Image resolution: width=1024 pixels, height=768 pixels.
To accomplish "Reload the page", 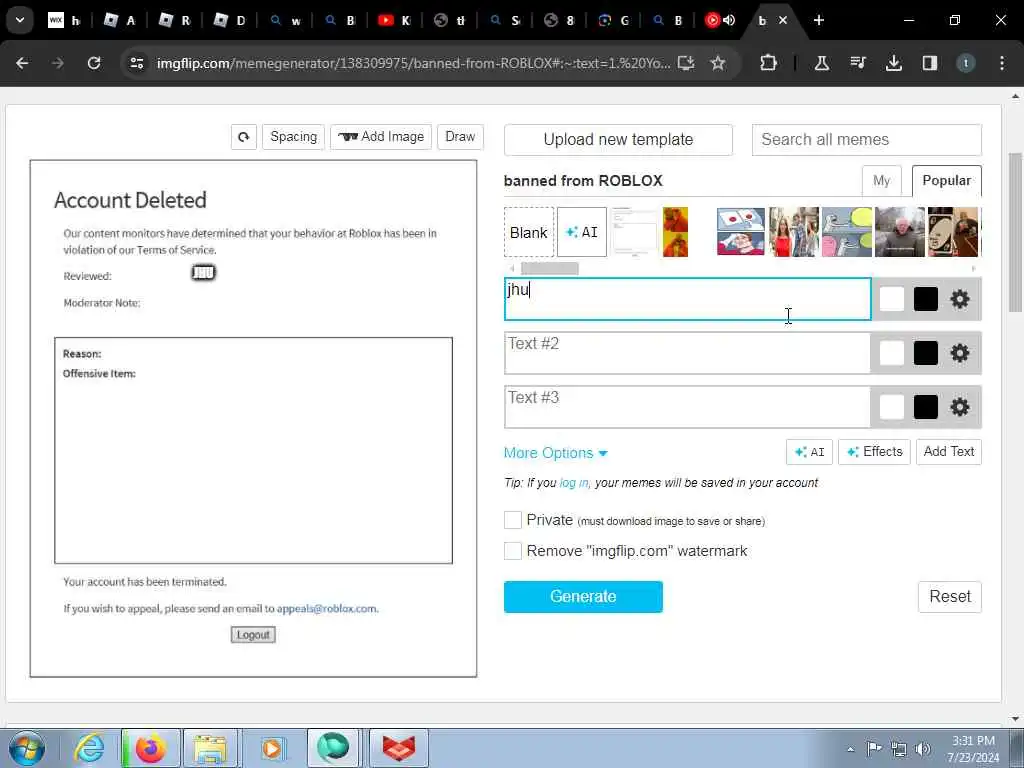I will tap(94, 63).
